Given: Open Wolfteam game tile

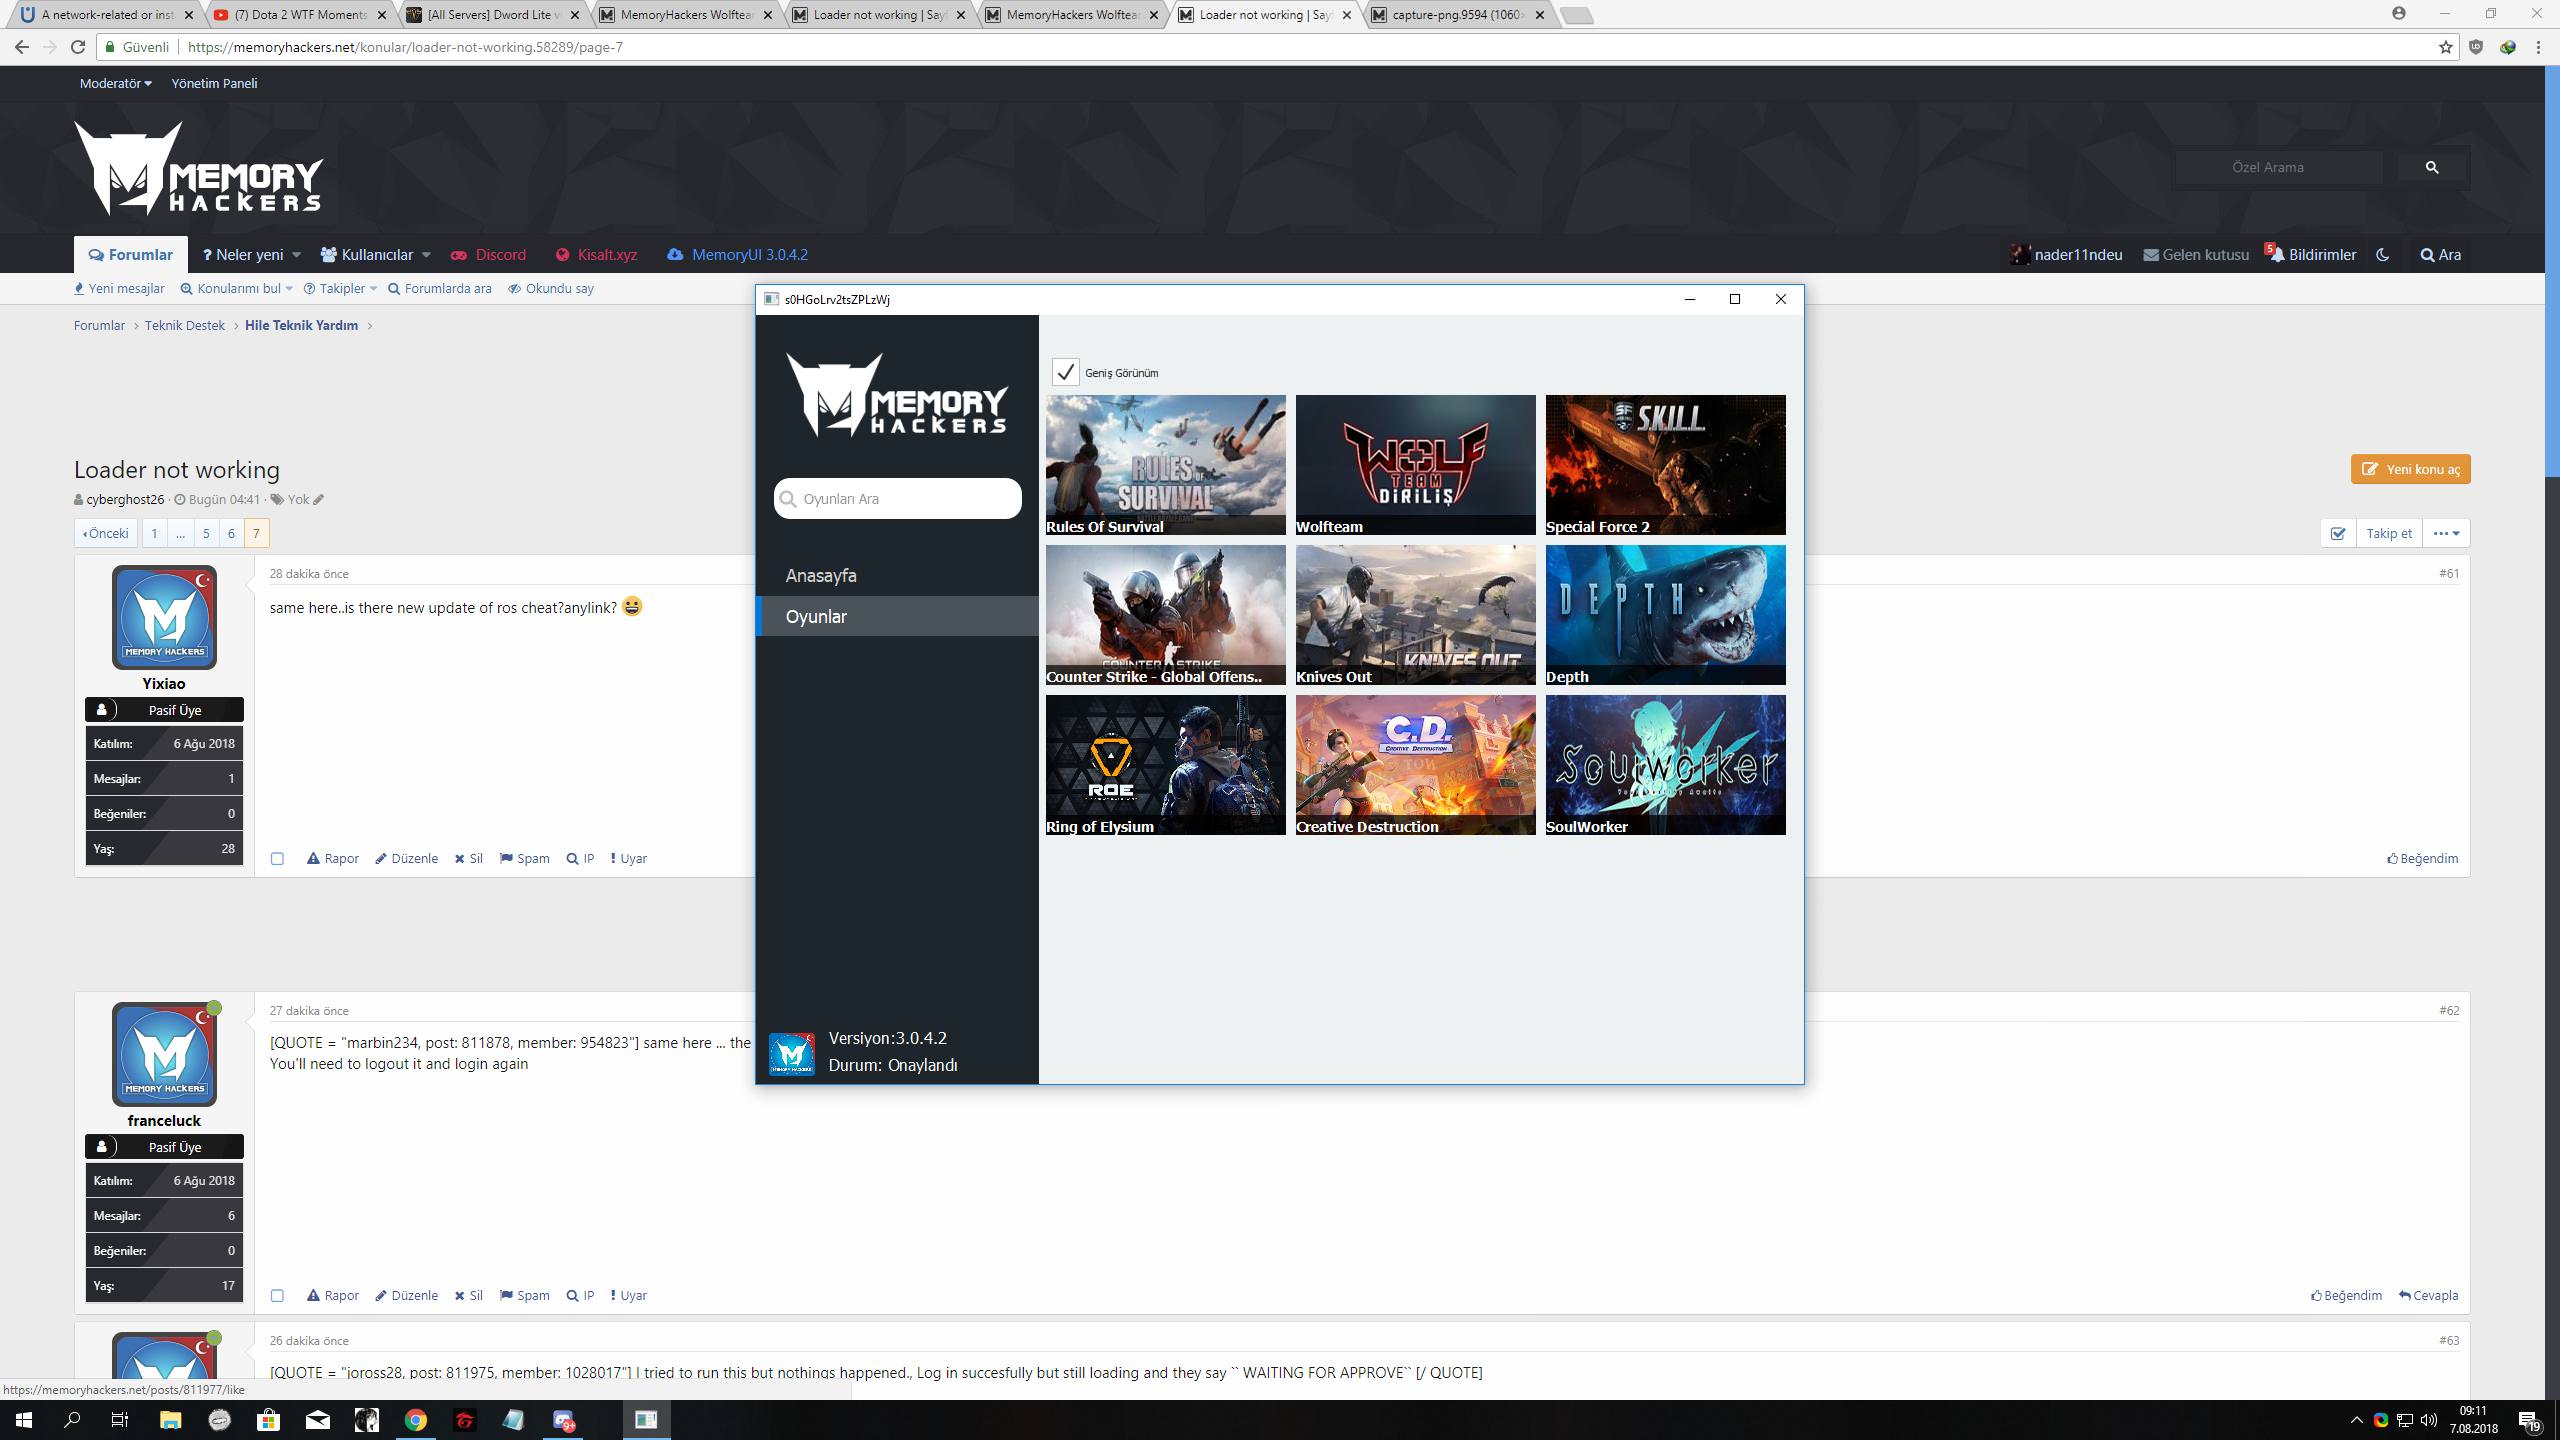Looking at the screenshot, I should click(1416, 465).
